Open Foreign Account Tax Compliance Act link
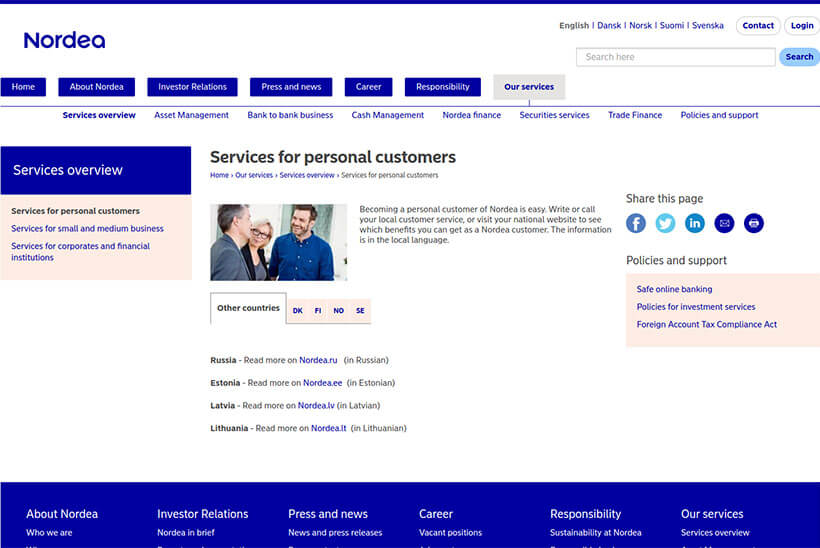Screen dimensions: 820x548 [x=707, y=324]
